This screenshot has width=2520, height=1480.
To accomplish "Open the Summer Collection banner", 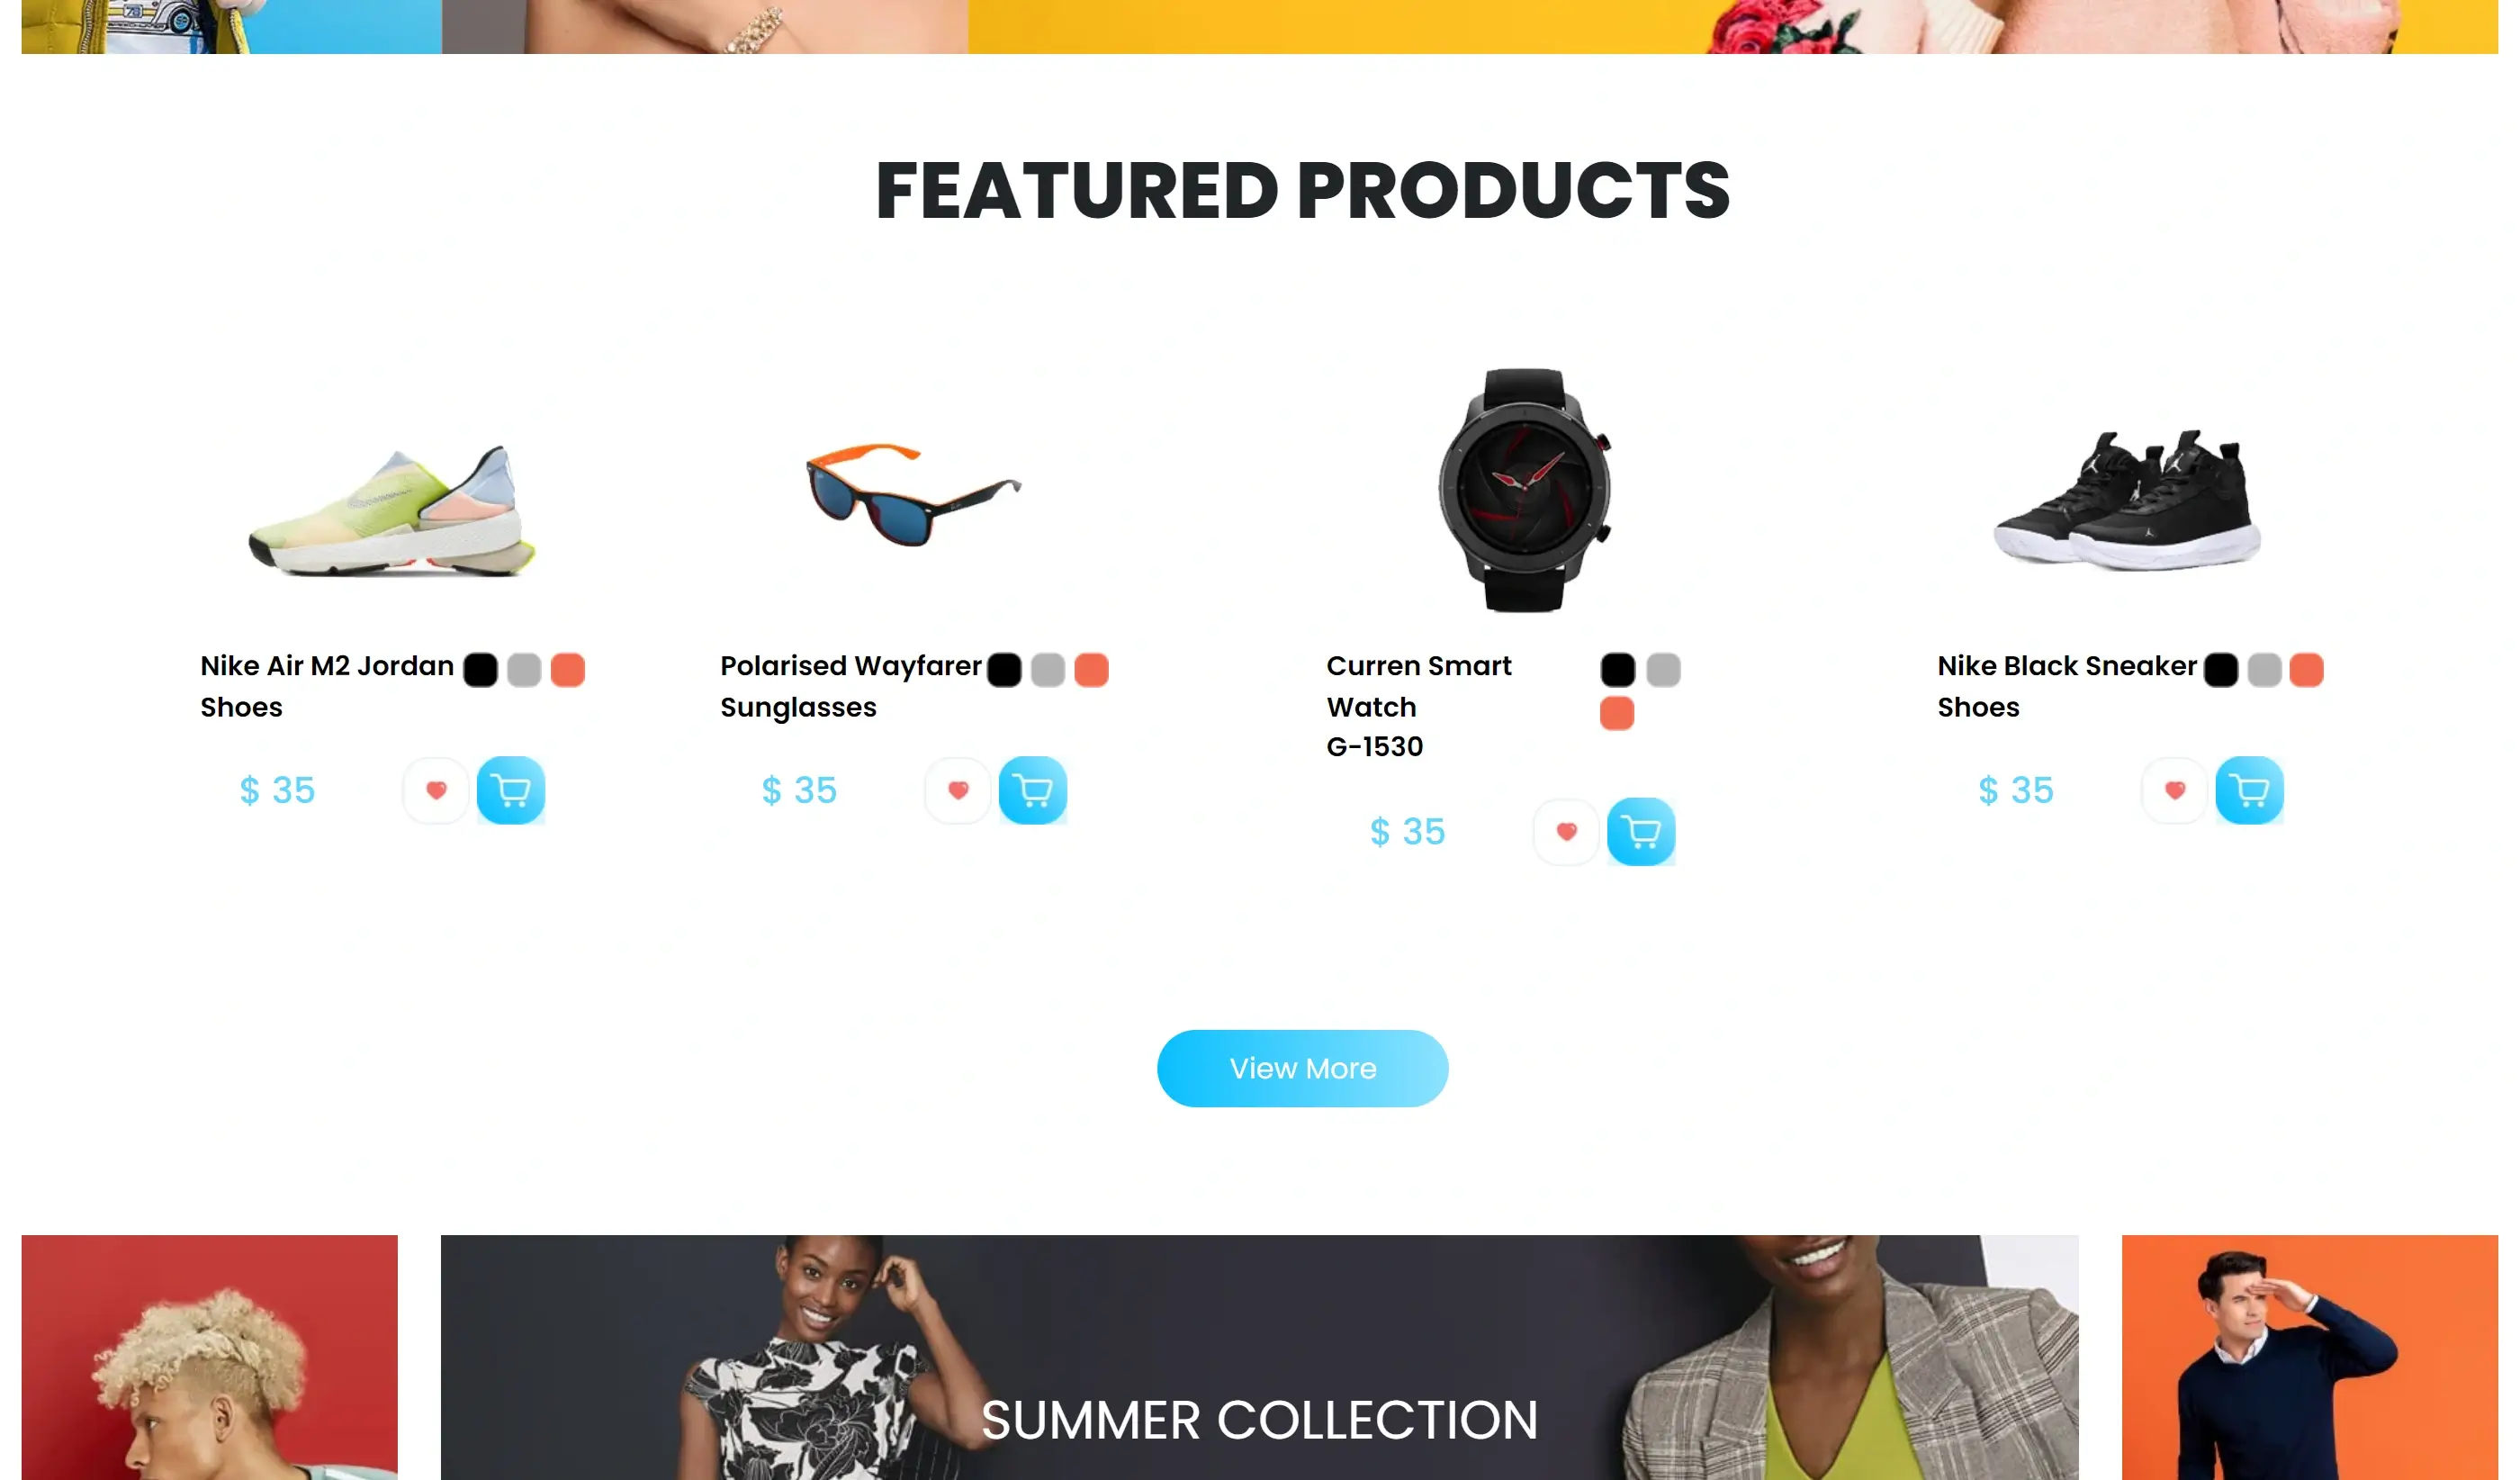I will pos(1260,1357).
